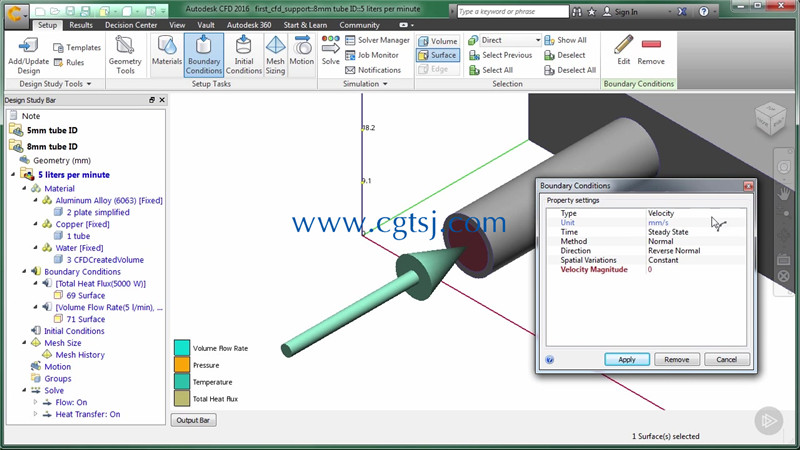Click the help question mark in the title bar
The height and width of the screenshot is (450, 800).
pyautogui.click(x=704, y=11)
